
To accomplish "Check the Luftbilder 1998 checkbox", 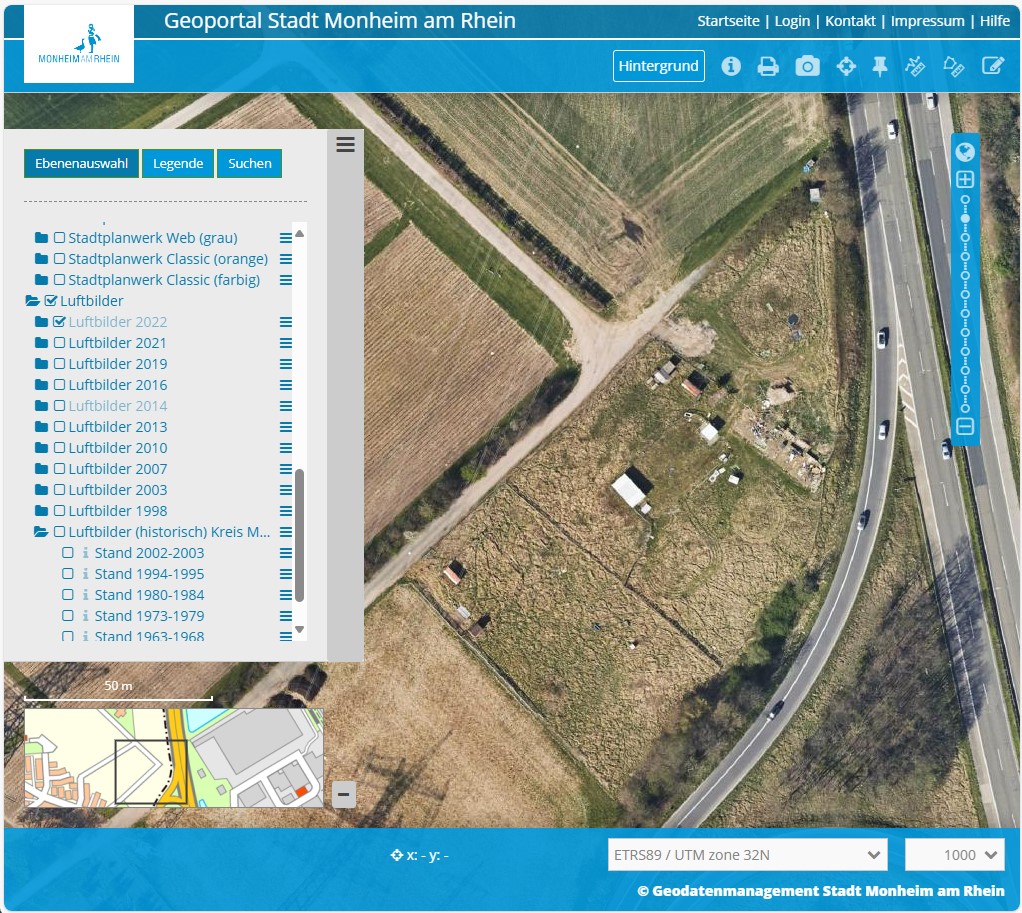I will coord(59,510).
